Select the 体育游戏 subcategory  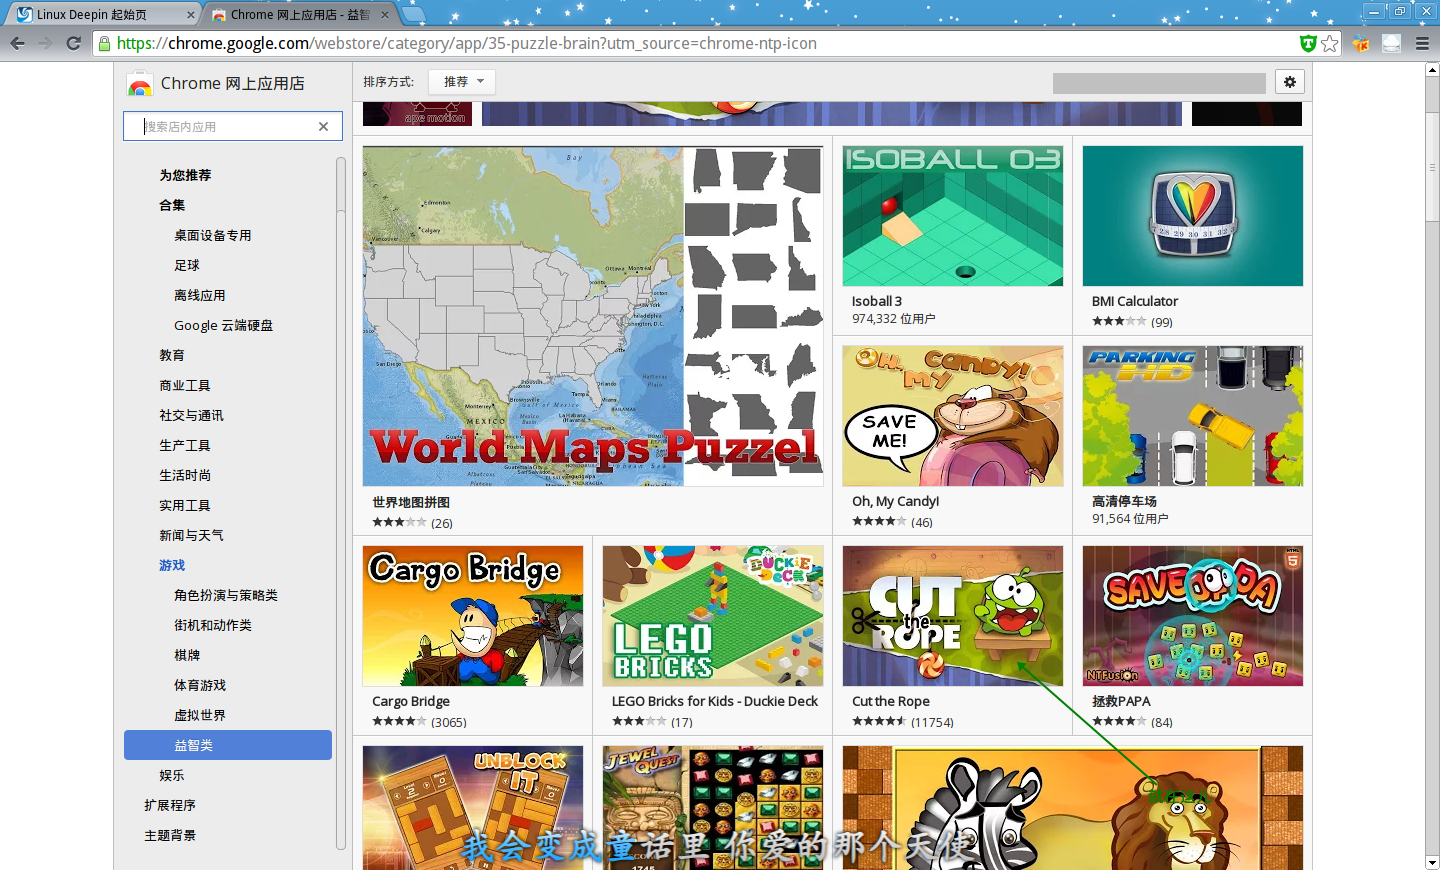200,685
